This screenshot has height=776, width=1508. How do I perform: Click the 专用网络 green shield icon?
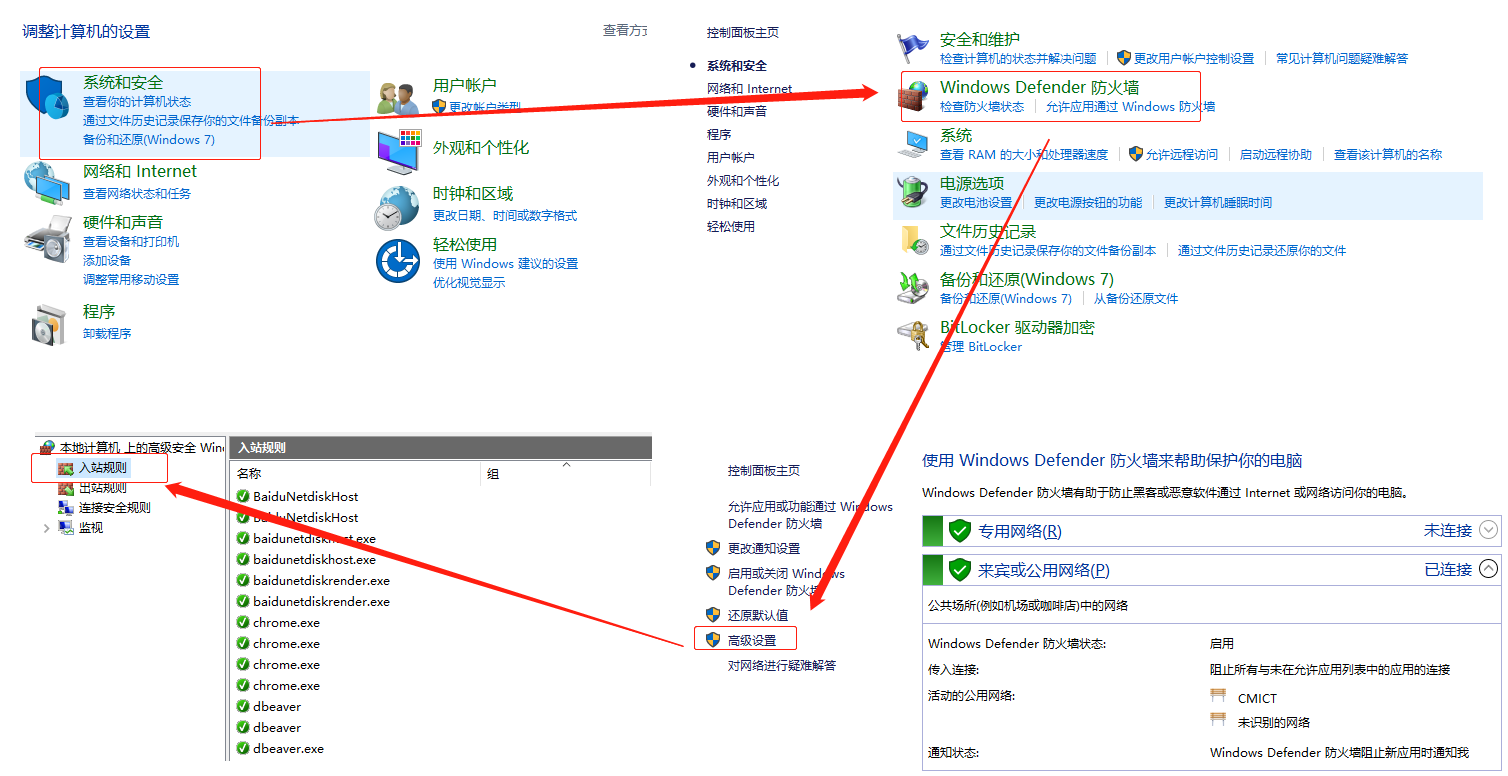(x=960, y=531)
